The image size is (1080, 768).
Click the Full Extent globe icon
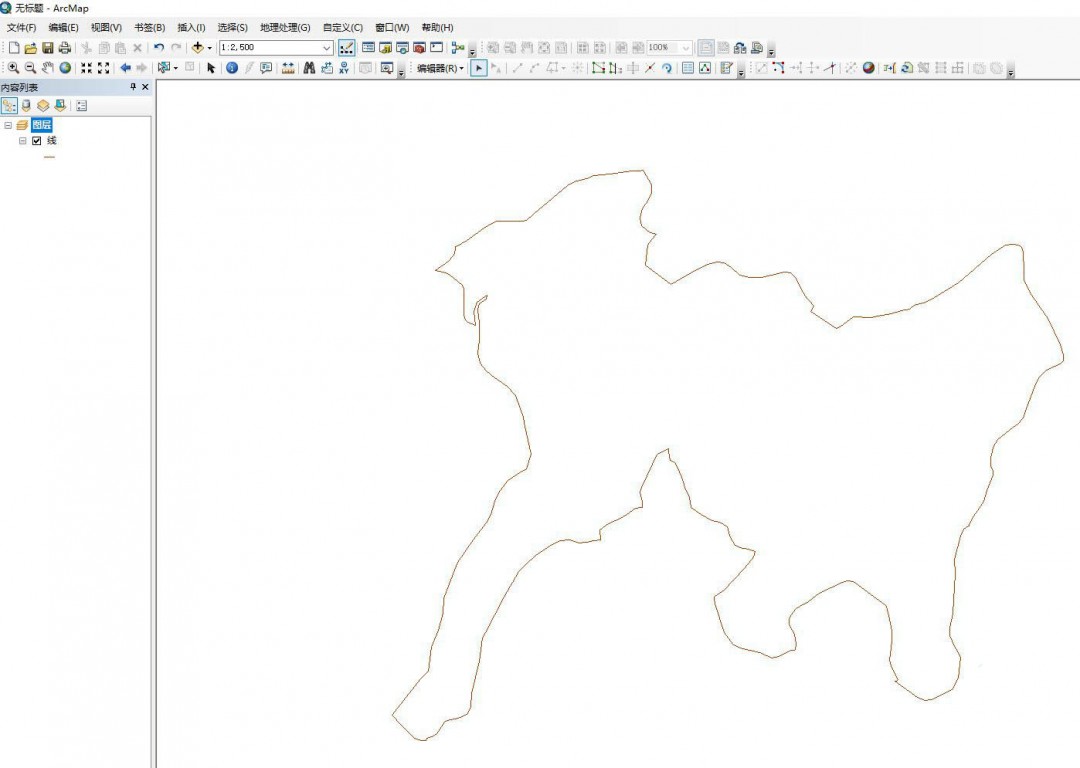click(65, 68)
